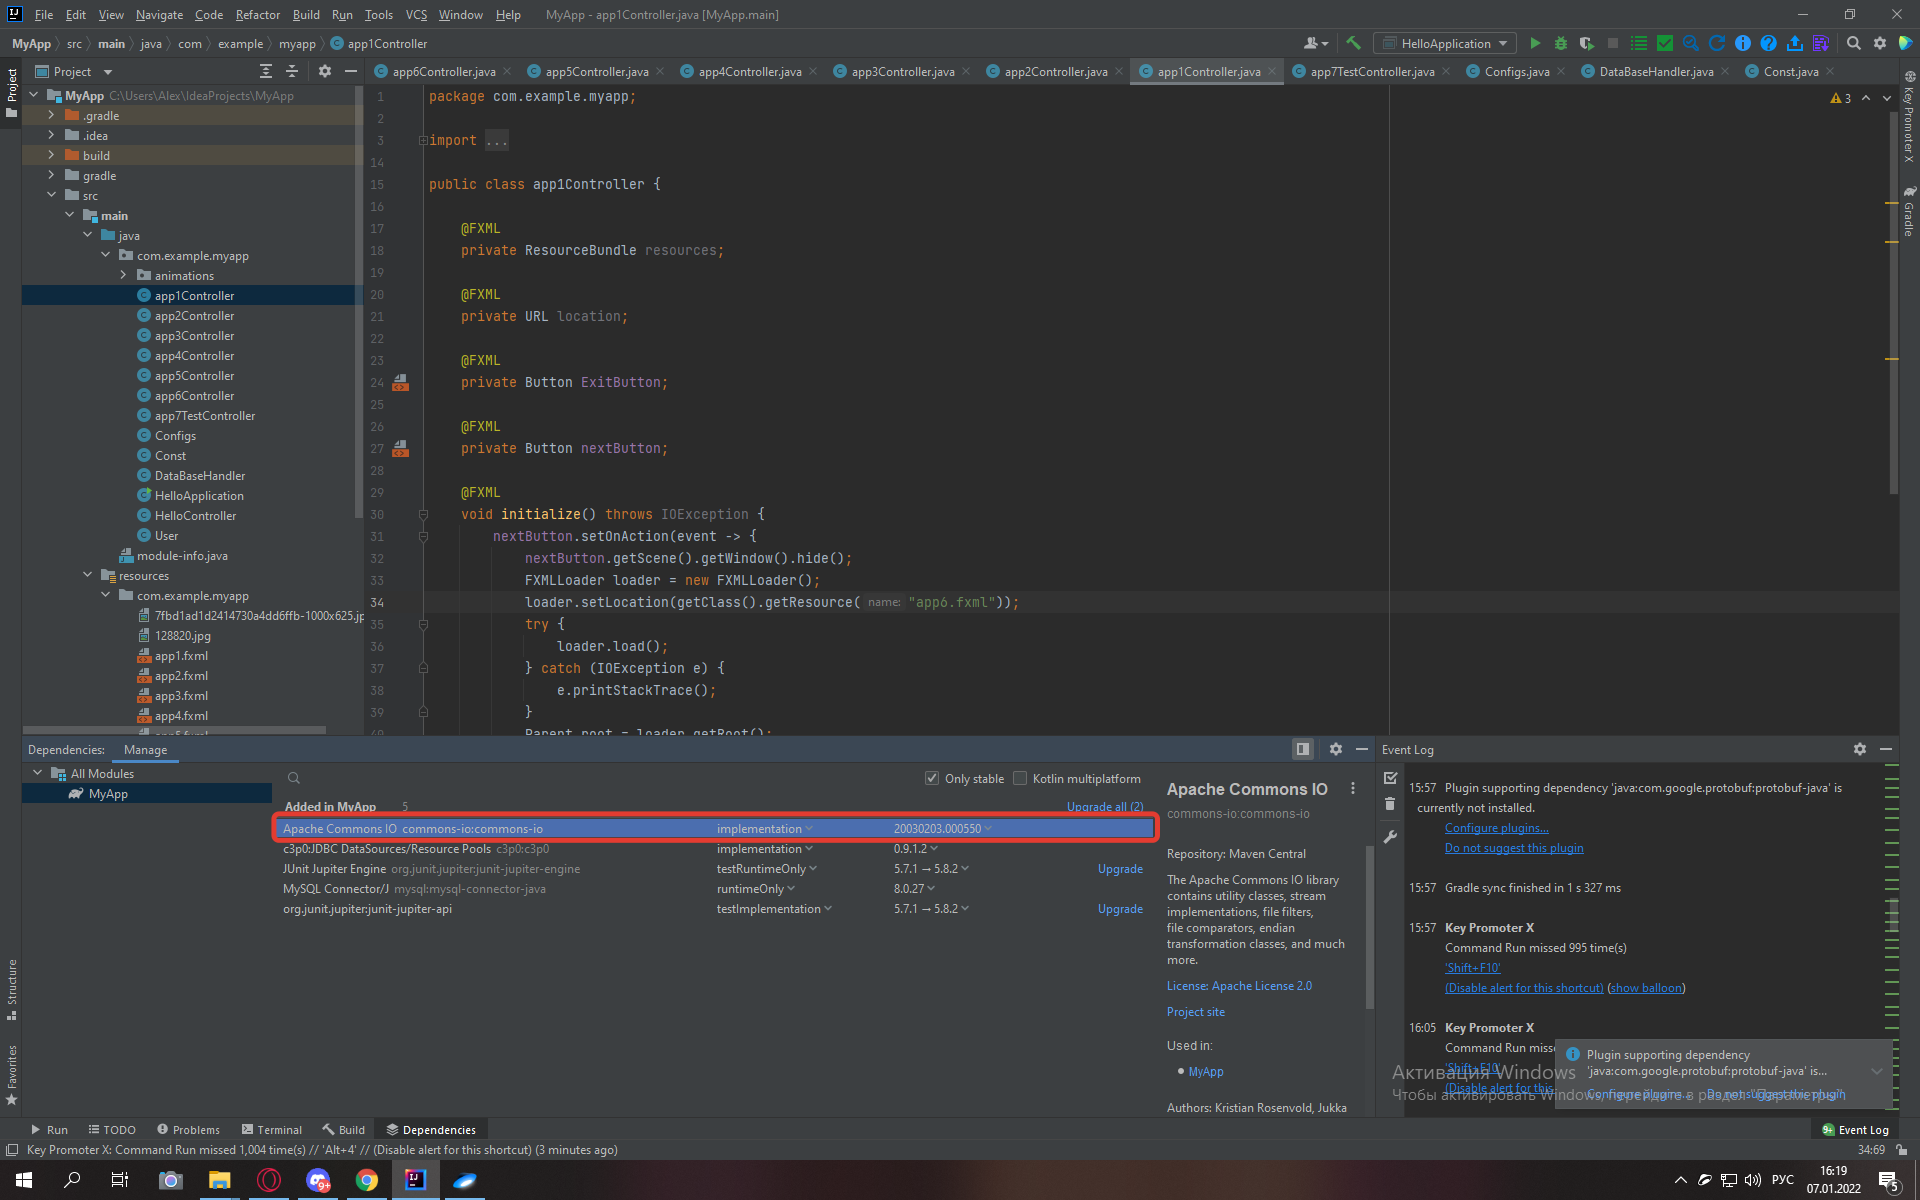Click Configure plugins... link
The image size is (1920, 1200).
1496,828
